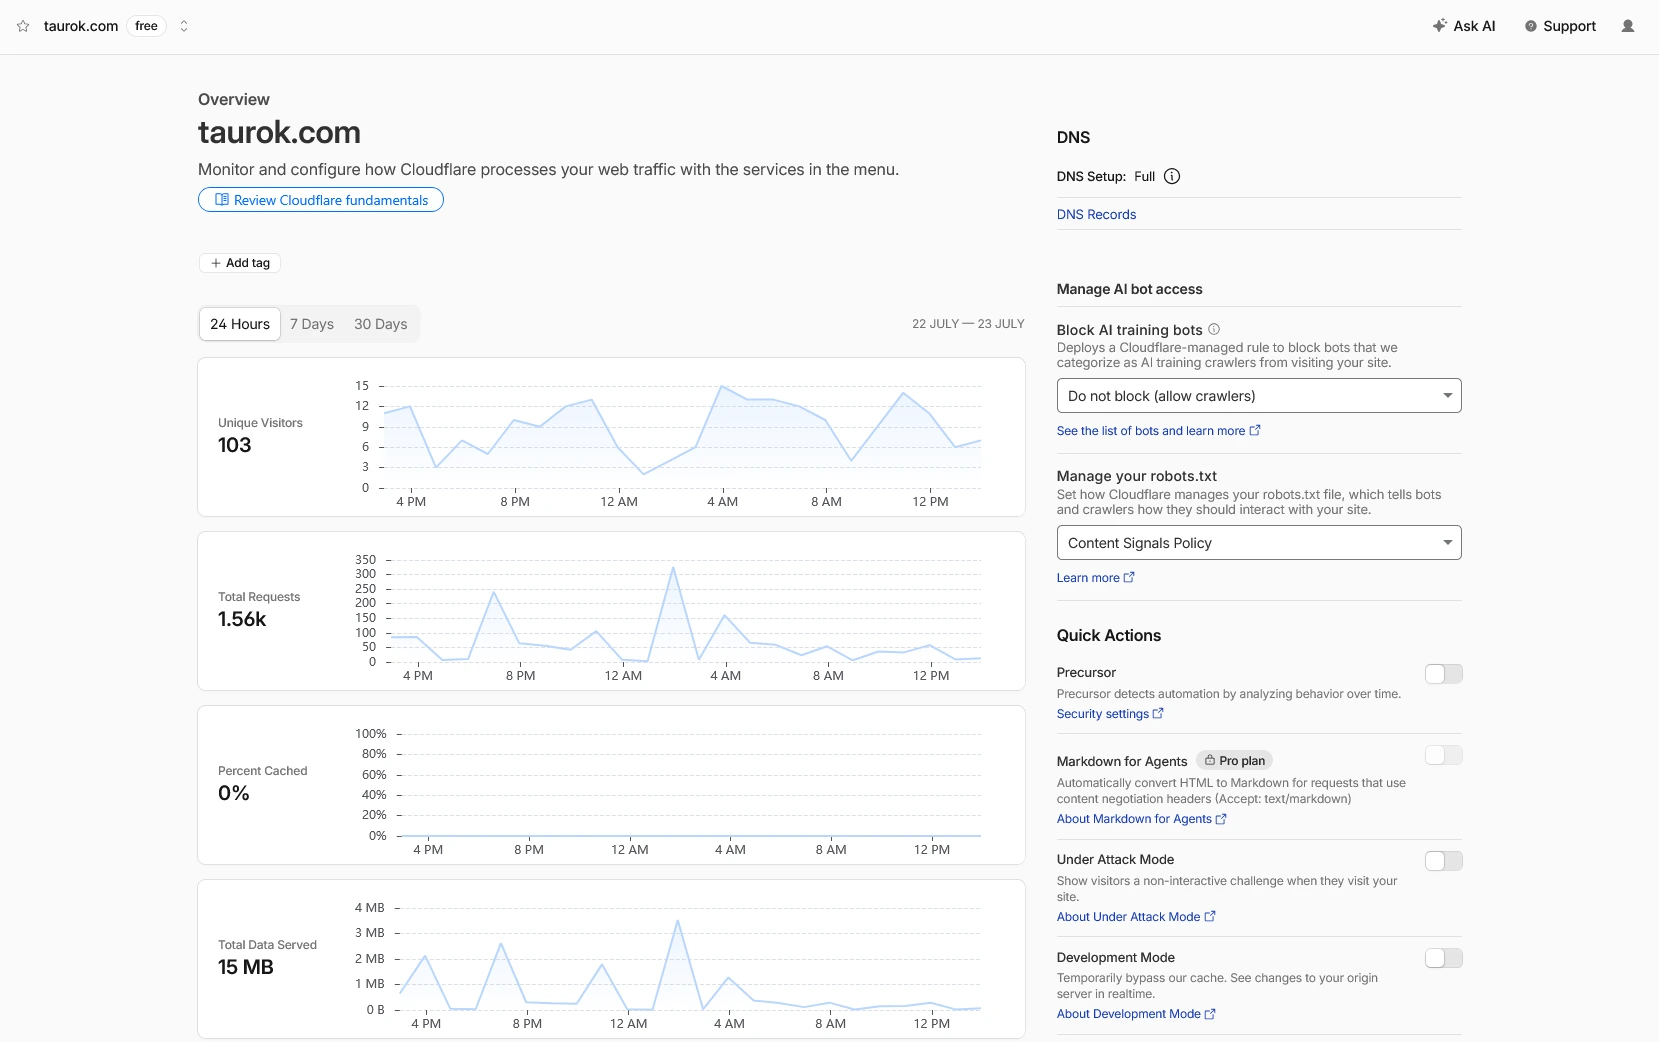Toggle Under Attack Mode switch
1659x1042 pixels.
(x=1444, y=861)
